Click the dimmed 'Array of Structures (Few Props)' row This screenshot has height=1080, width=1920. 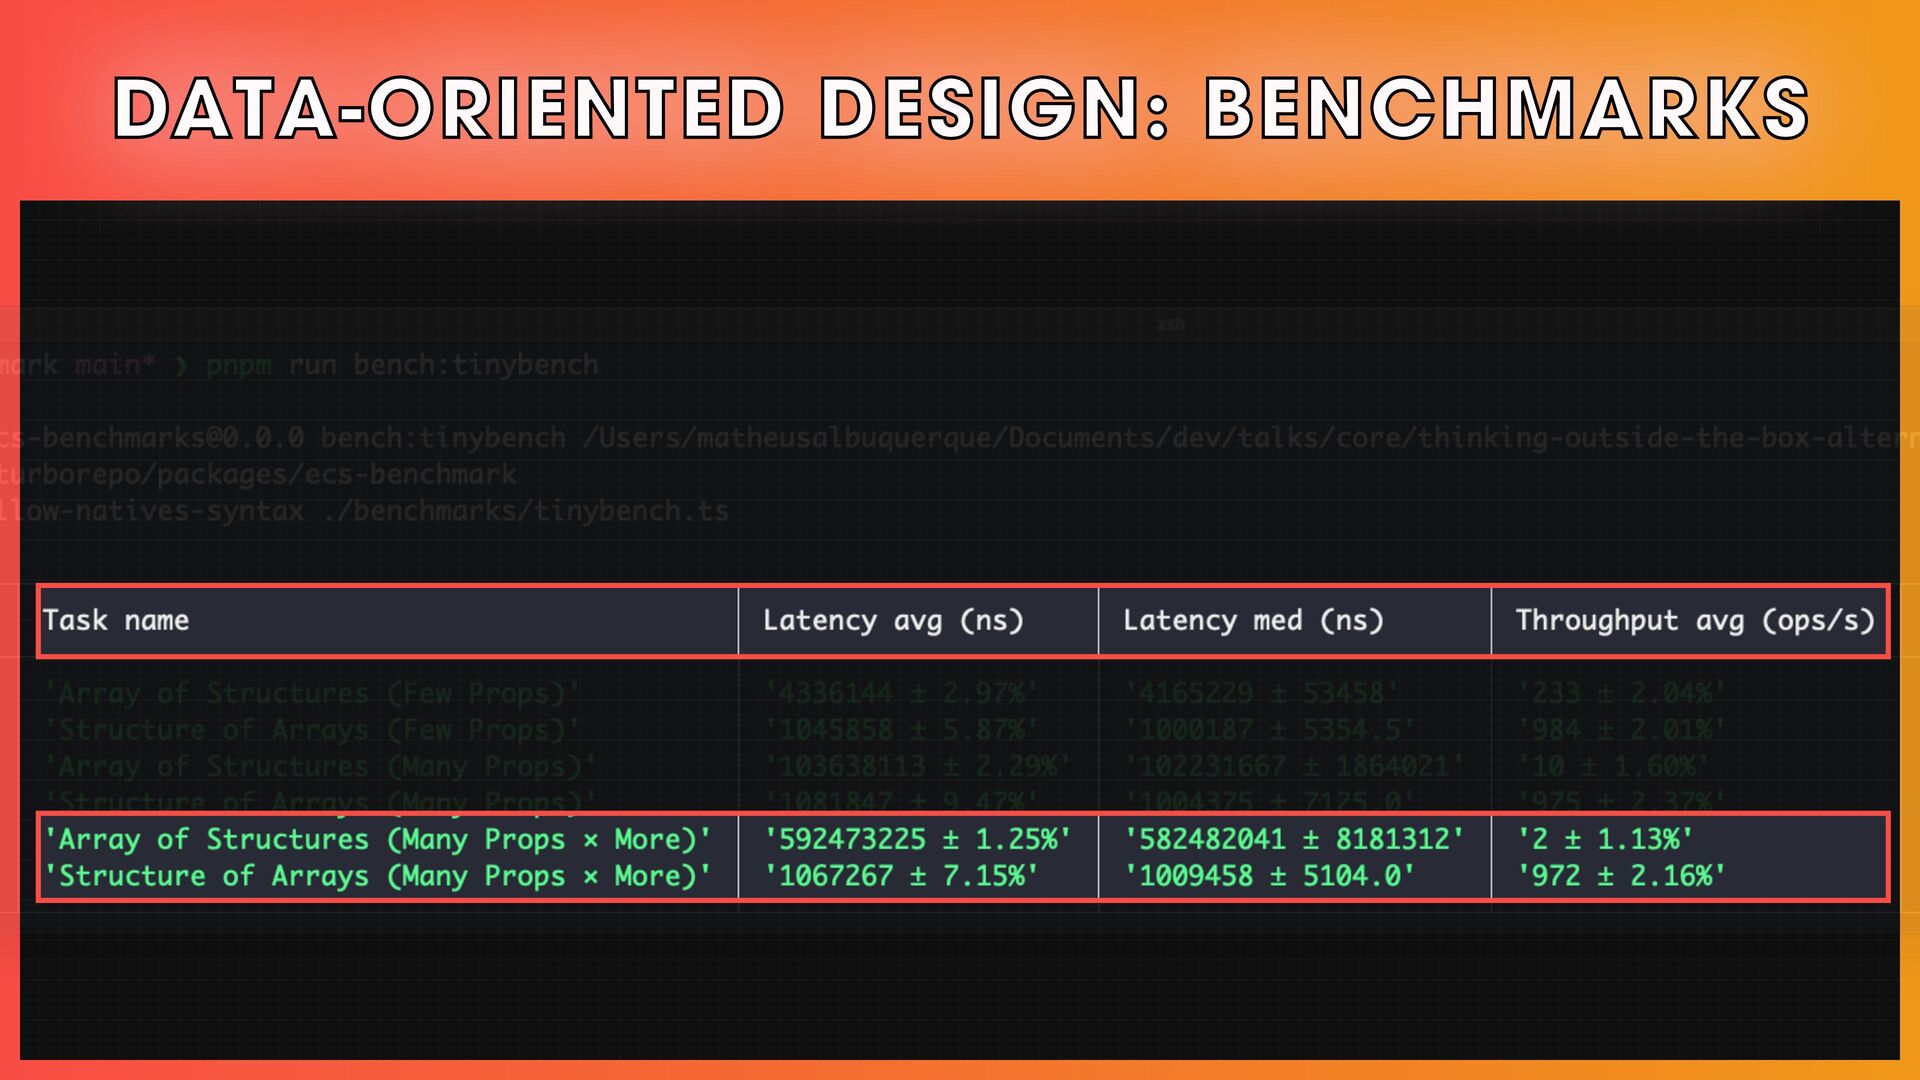[312, 693]
